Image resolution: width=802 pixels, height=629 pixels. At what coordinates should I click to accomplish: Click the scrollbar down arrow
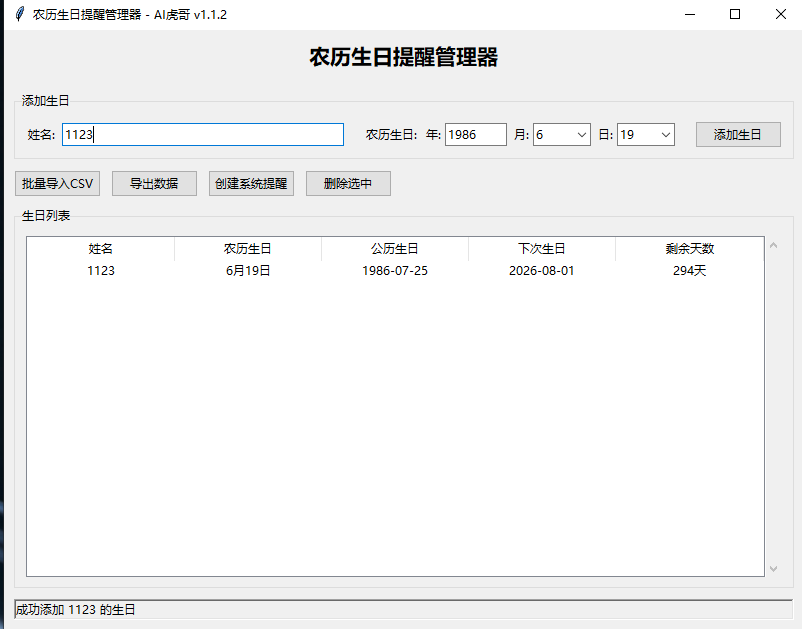pos(772,567)
